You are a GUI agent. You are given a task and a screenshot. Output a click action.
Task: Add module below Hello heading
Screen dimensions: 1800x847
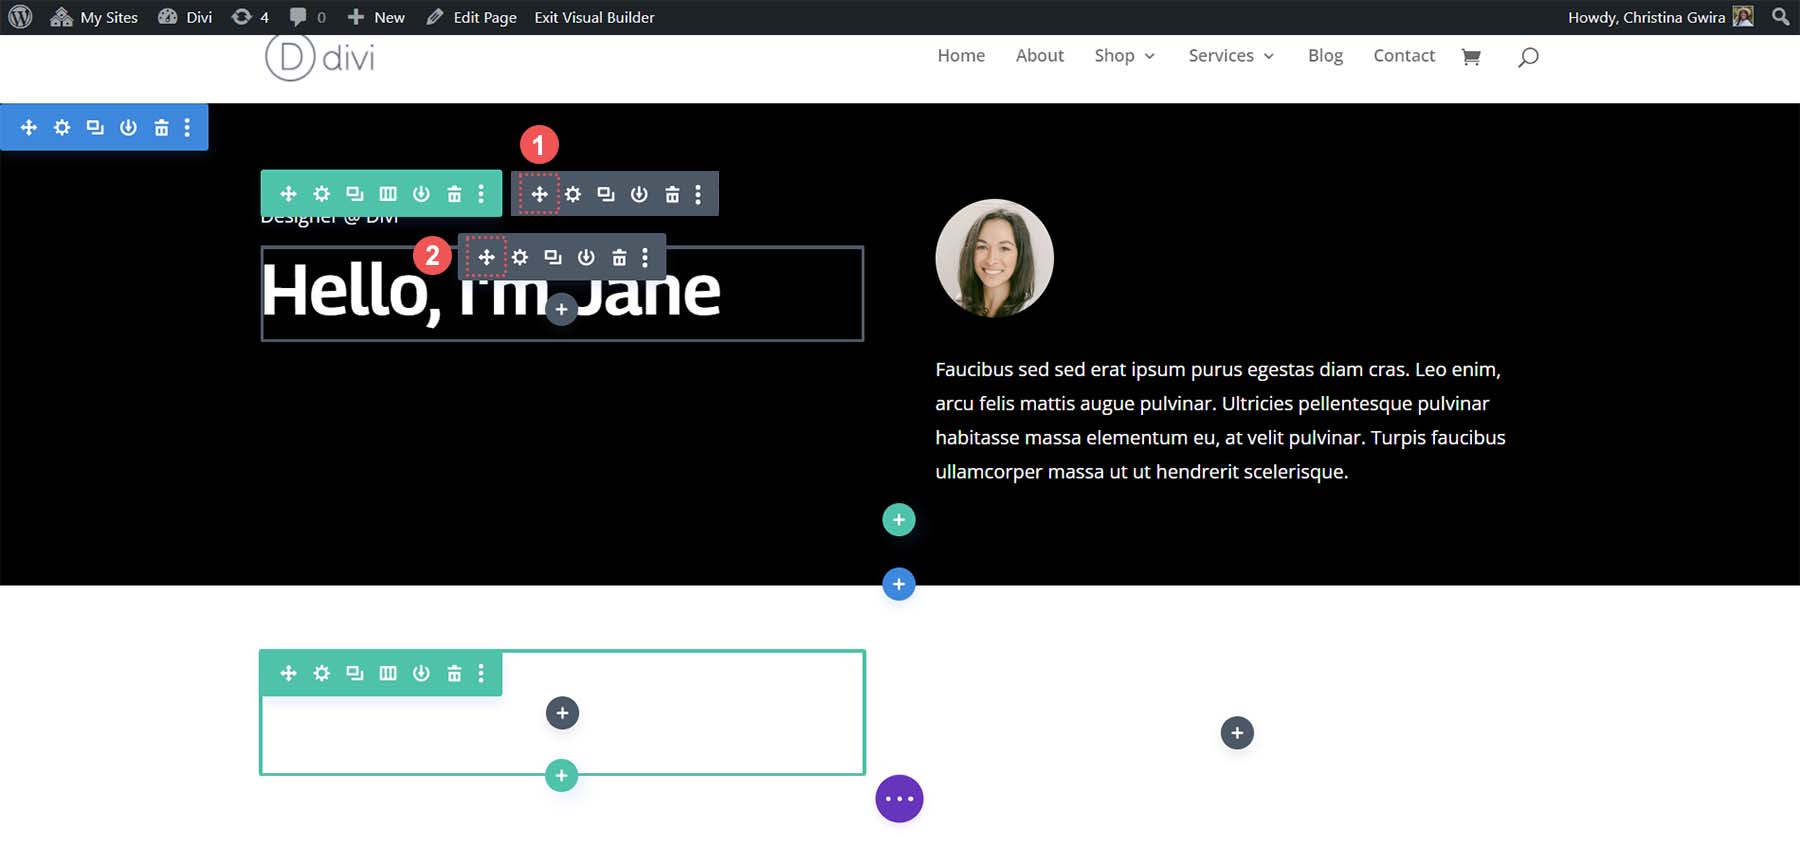pyautogui.click(x=561, y=309)
